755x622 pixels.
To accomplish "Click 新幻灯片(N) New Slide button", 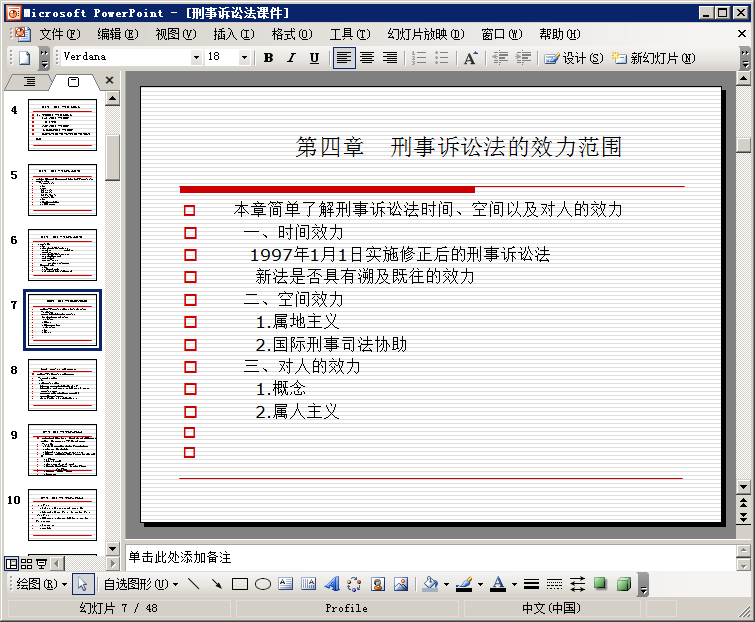I will pyautogui.click(x=654, y=58).
